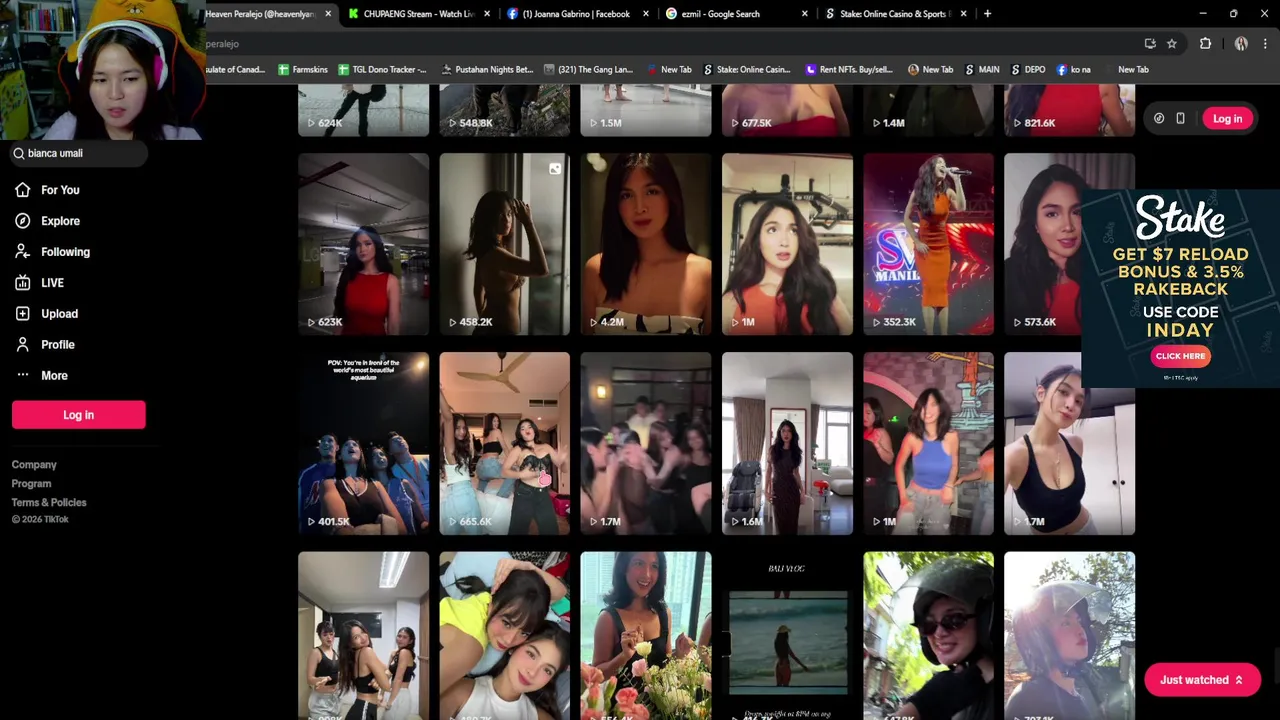Open the Farmskins bookmark
This screenshot has height=720, width=1280.
[303, 70]
